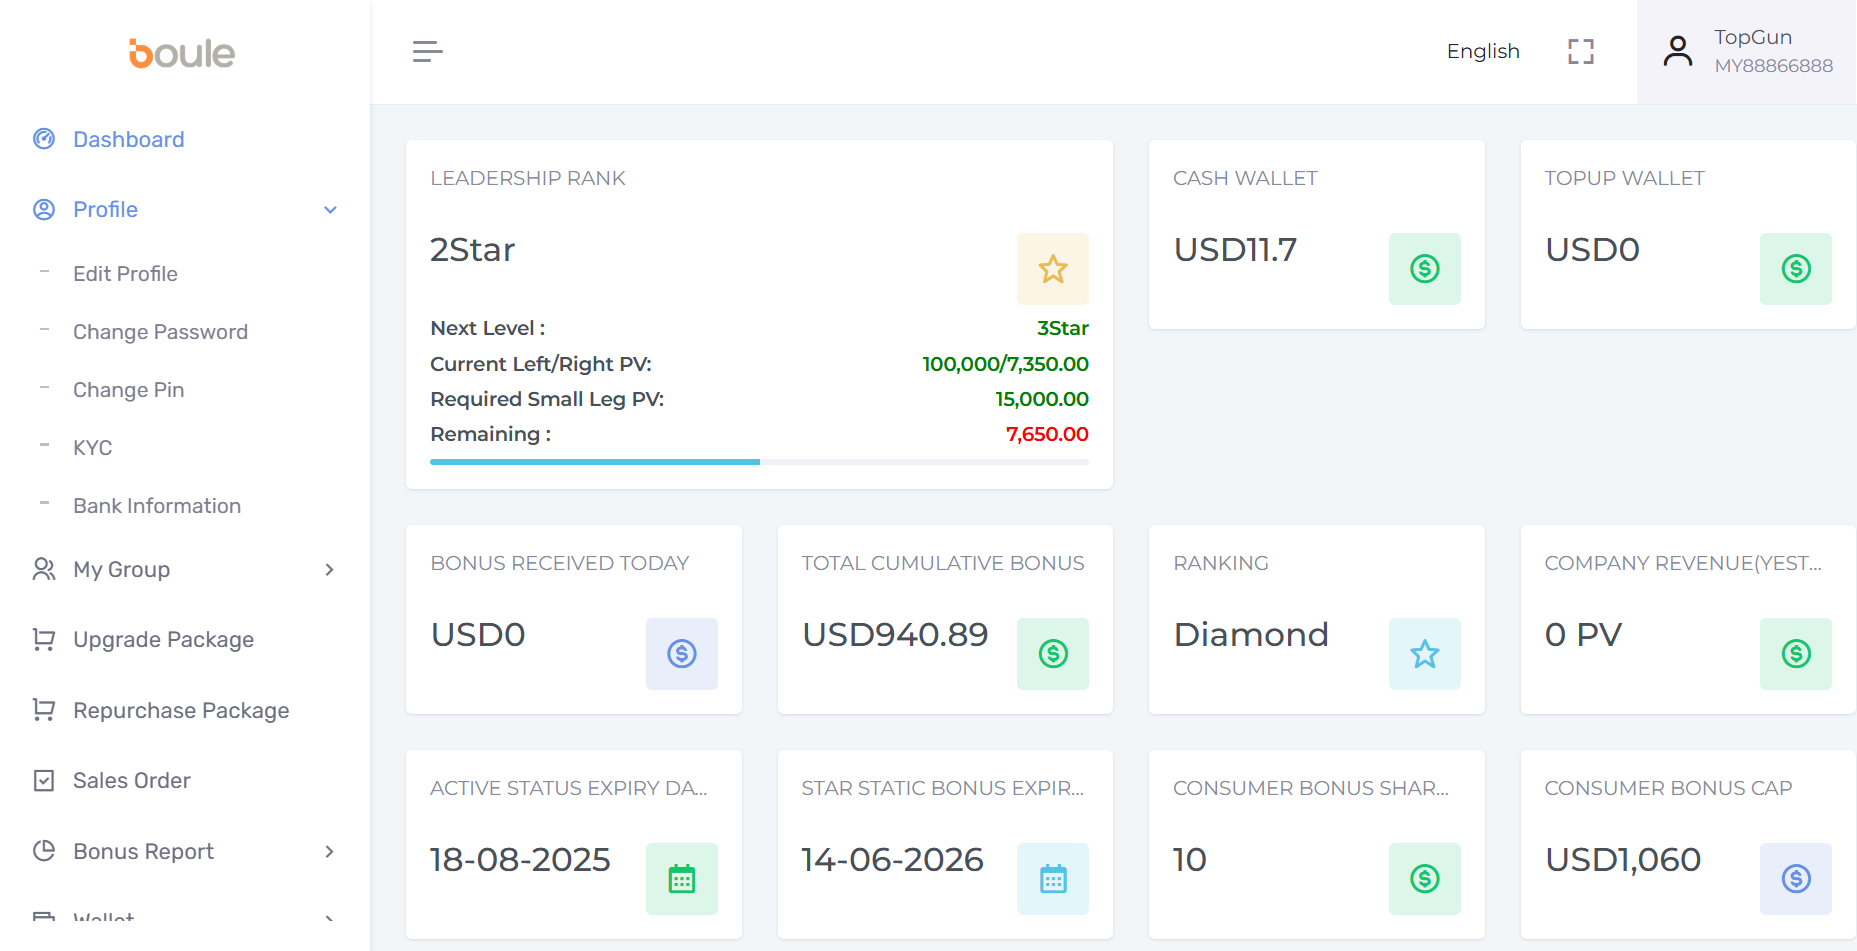Click the Cash Wallet dollar icon
Screen dimensions: 1857x951
[1424, 269]
